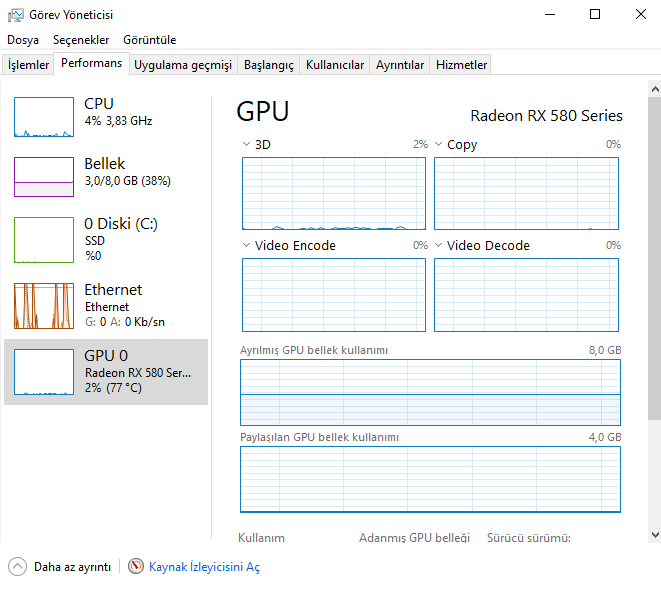Open the Copy graph engine dropdown

[439, 145]
